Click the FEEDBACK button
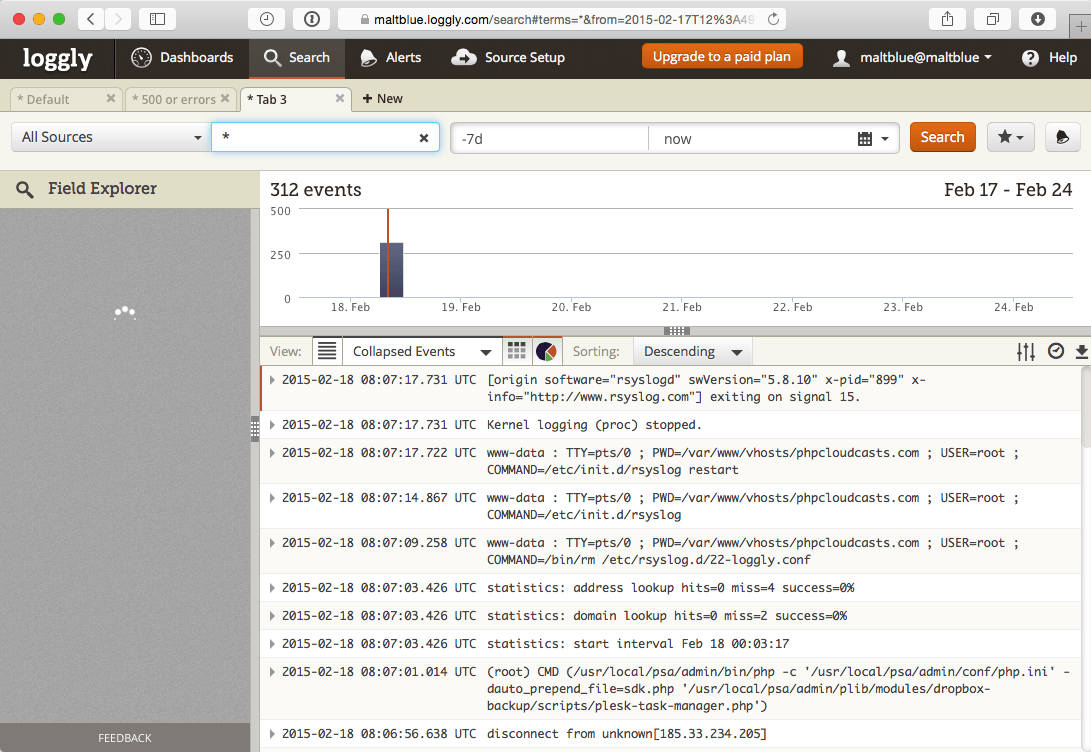The width and height of the screenshot is (1091, 752). pyautogui.click(x=125, y=737)
